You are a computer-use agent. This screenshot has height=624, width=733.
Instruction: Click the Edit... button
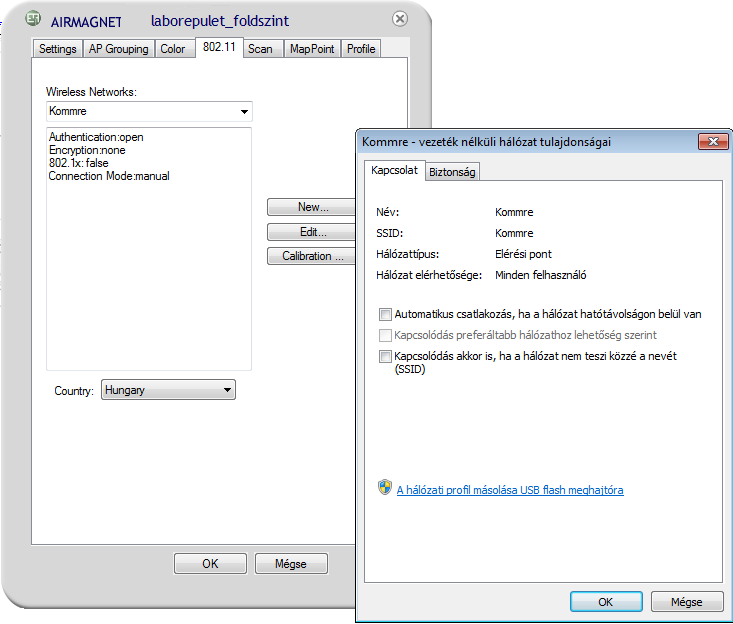[312, 232]
